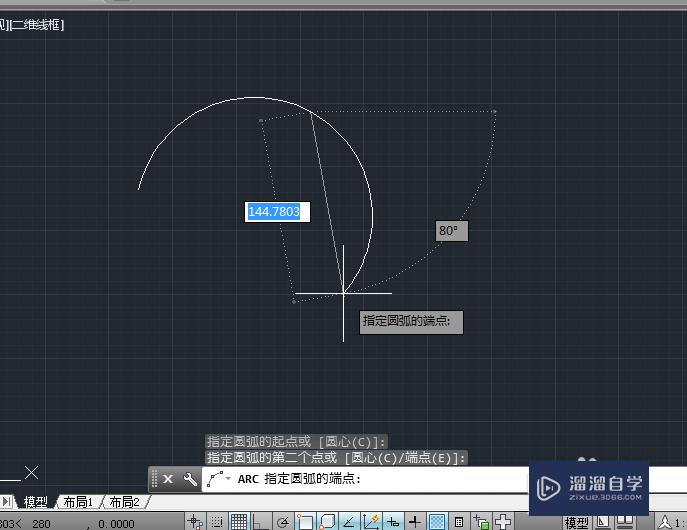687x530 pixels.
Task: Toggle Dynamic UCS in status bar
Action: pos(371,522)
